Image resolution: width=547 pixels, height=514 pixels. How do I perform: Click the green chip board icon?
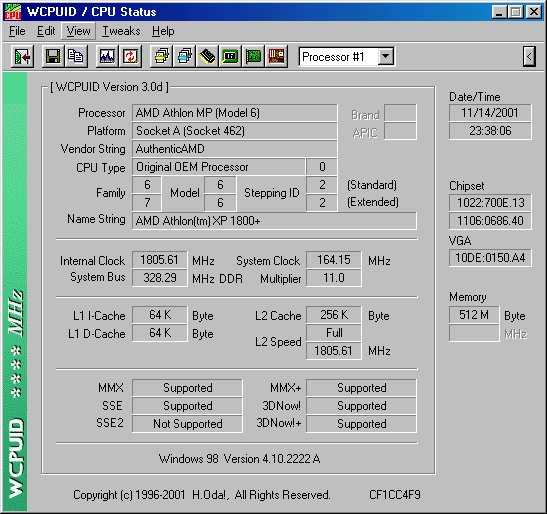(230, 56)
